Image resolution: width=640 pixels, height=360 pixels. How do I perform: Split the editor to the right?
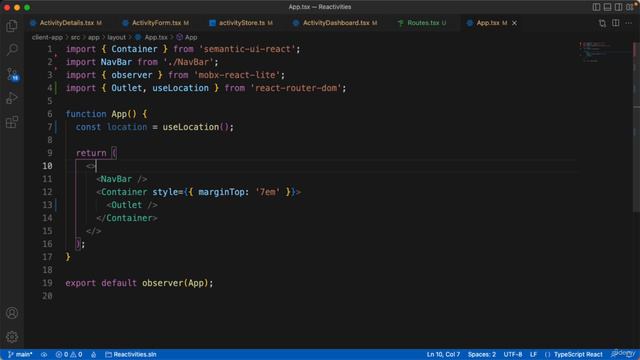616,23
